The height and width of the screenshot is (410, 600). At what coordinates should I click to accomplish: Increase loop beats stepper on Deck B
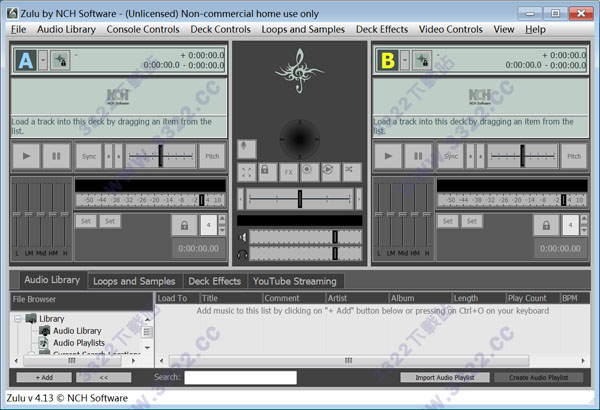[584, 220]
